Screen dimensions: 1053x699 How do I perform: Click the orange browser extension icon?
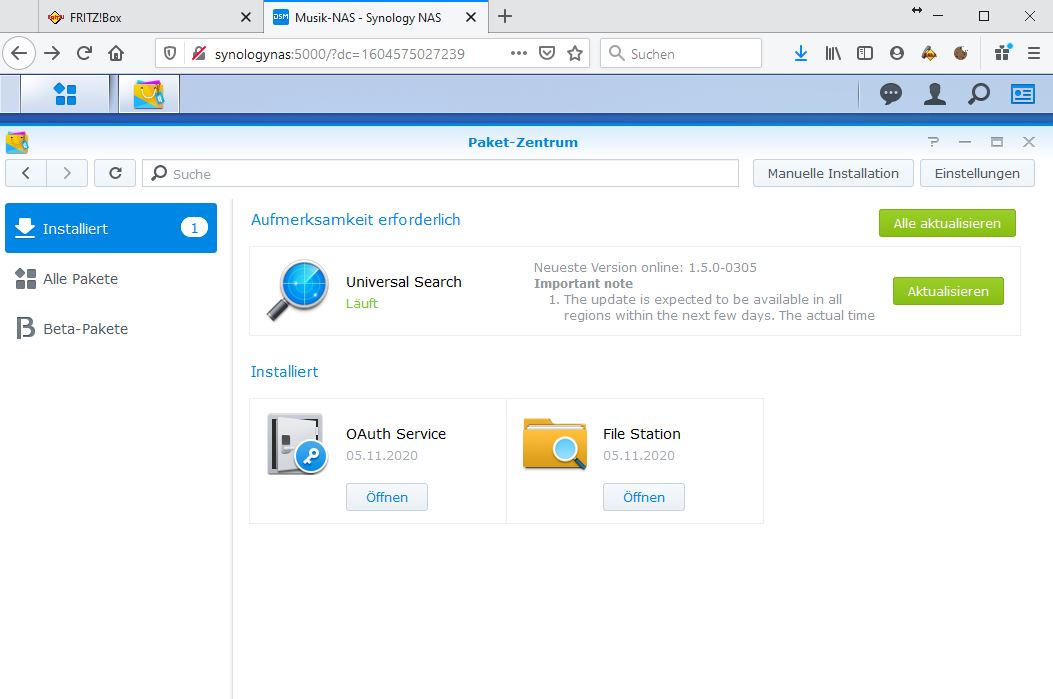(929, 54)
